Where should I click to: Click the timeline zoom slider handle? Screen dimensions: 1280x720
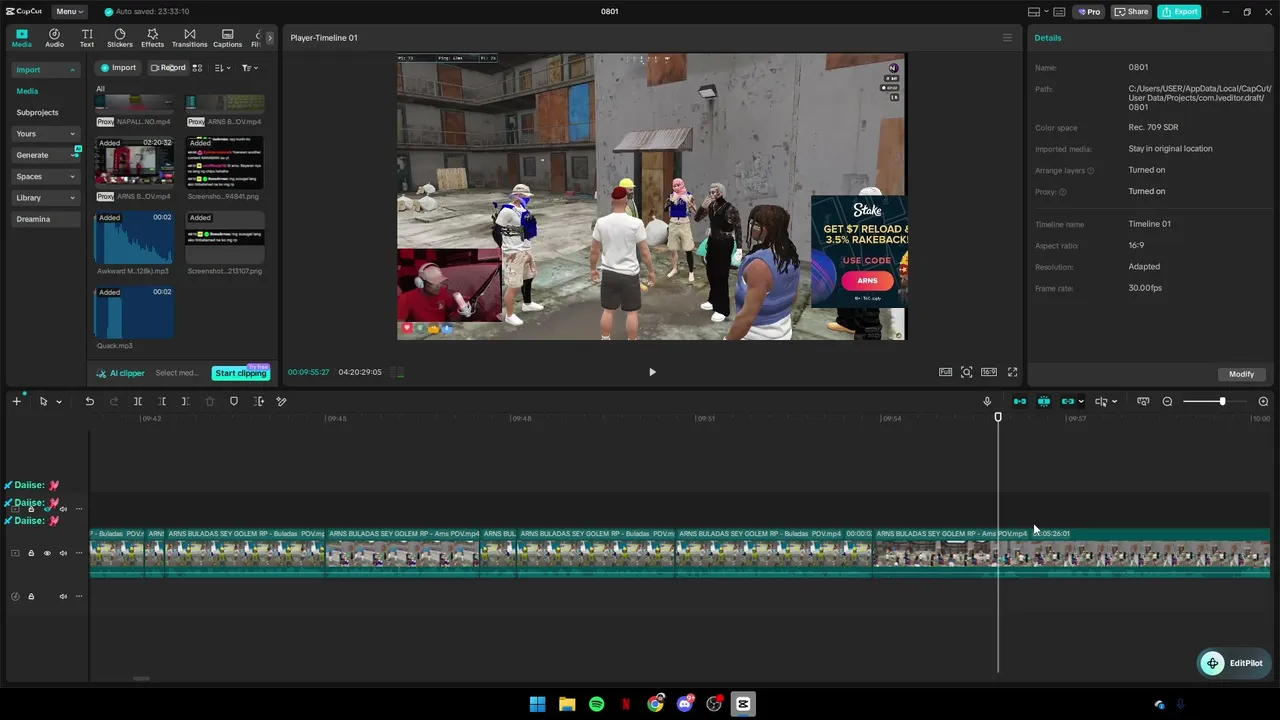pos(1222,401)
